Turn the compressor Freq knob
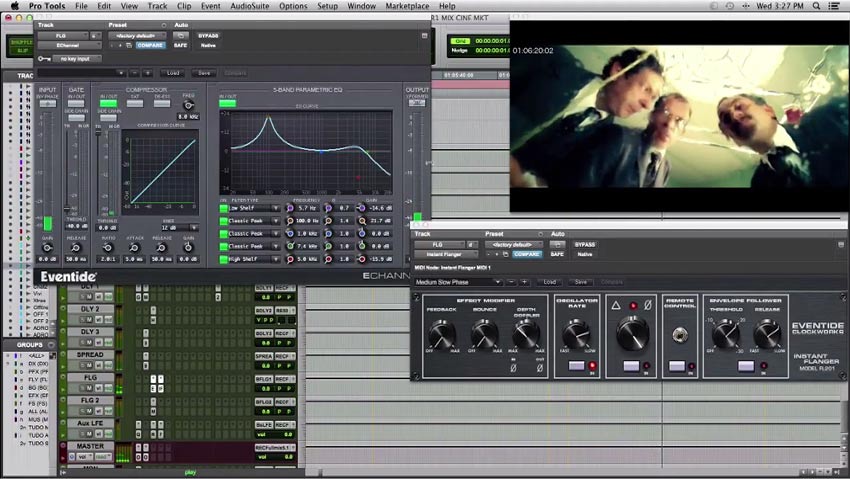 point(189,105)
